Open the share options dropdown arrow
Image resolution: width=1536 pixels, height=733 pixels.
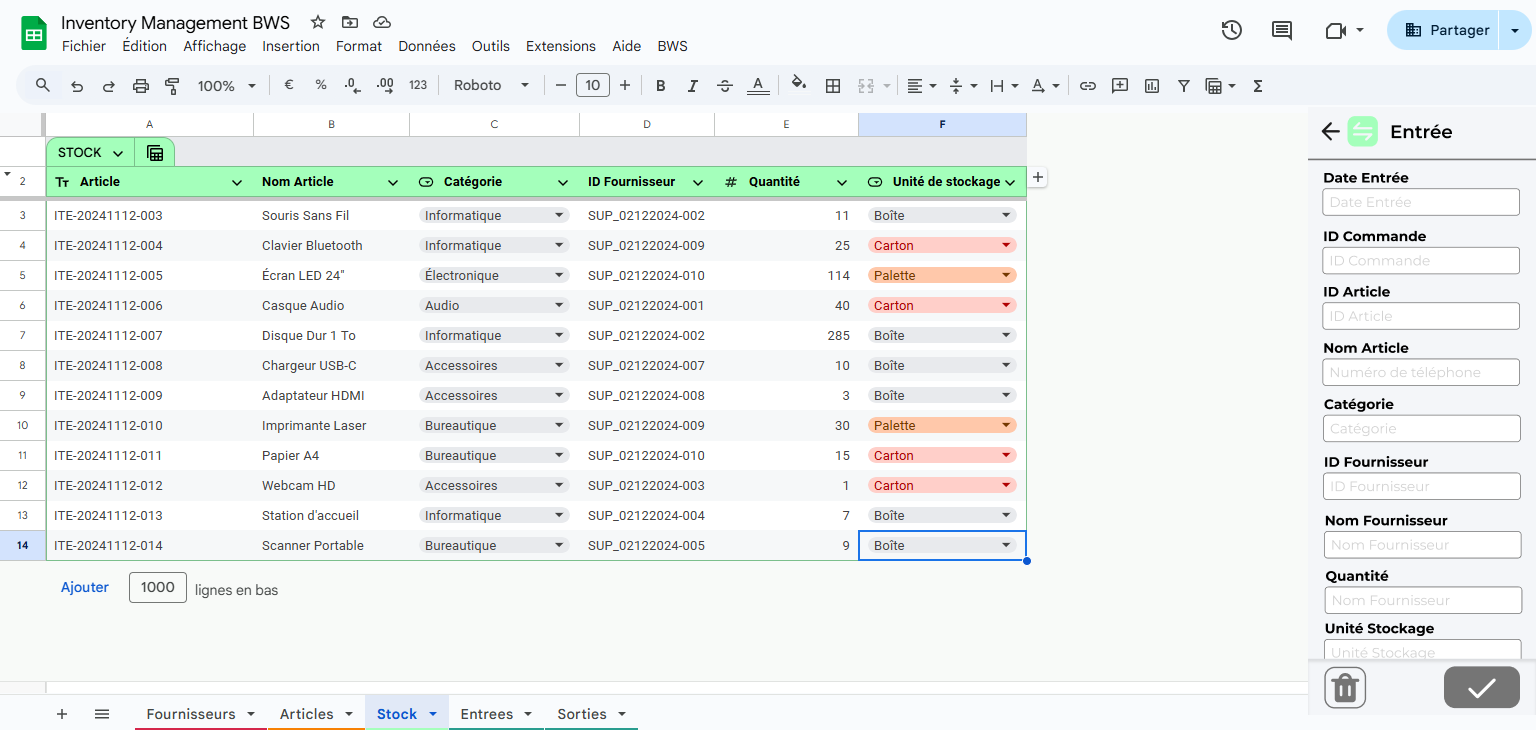click(1515, 31)
